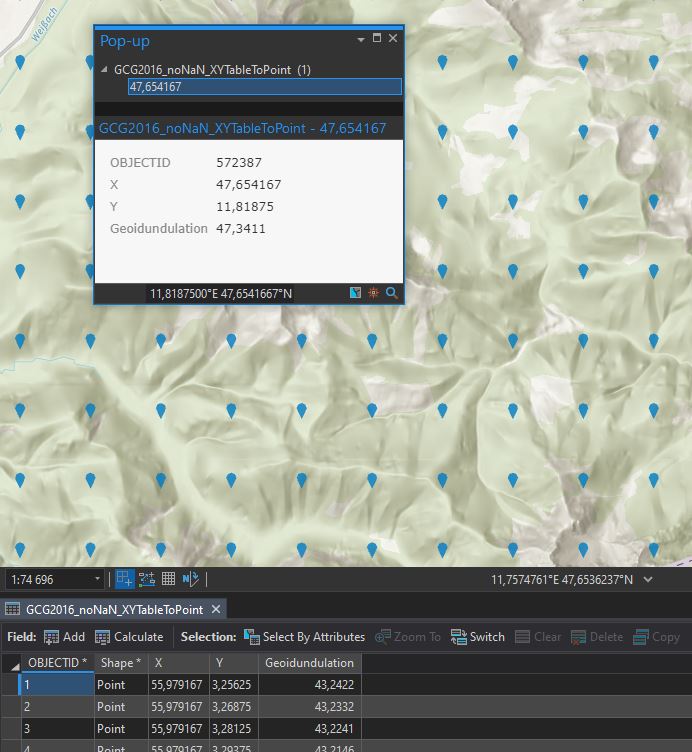Viewport: 692px width, 752px height.
Task: Click the pop-up select feature icon
Action: pyautogui.click(x=355, y=293)
